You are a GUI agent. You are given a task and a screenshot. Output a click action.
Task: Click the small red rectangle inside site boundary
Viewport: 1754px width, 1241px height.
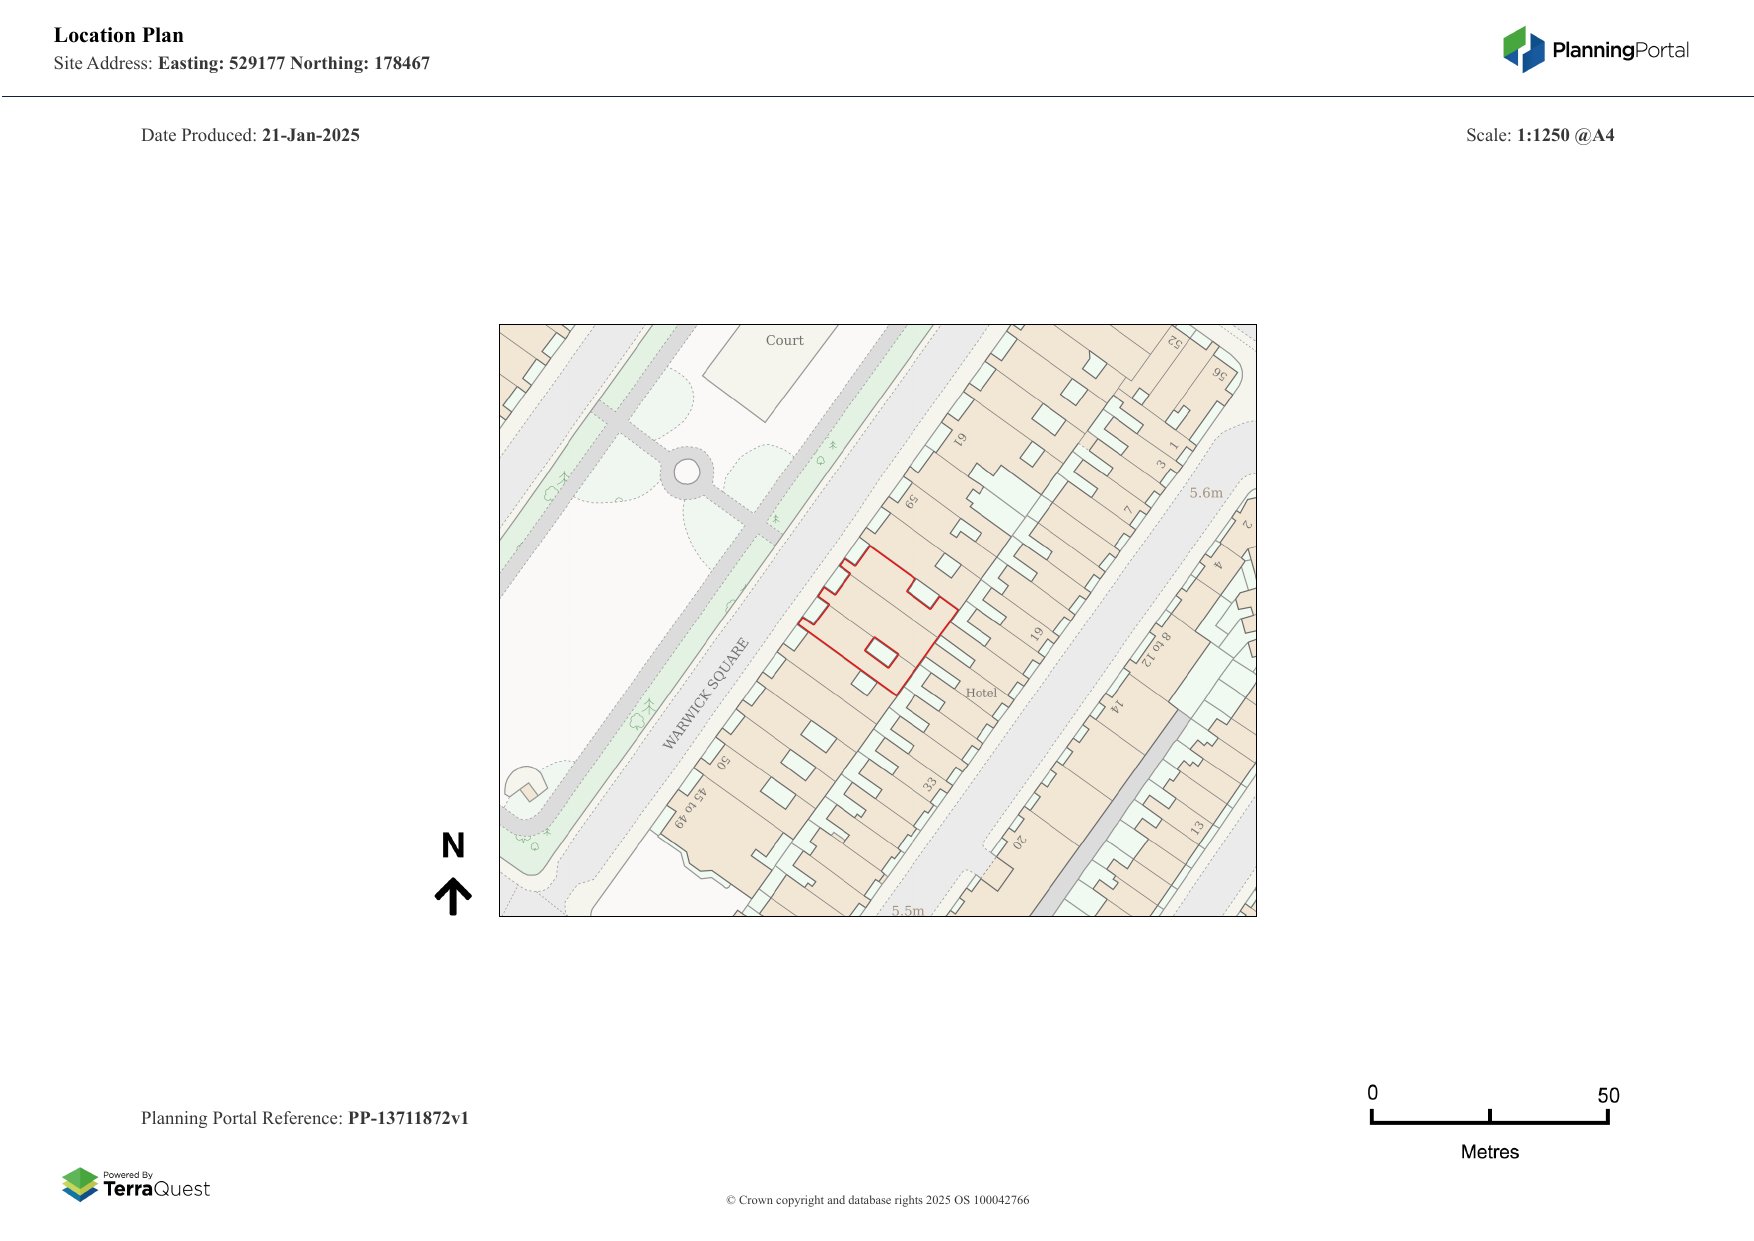[881, 652]
